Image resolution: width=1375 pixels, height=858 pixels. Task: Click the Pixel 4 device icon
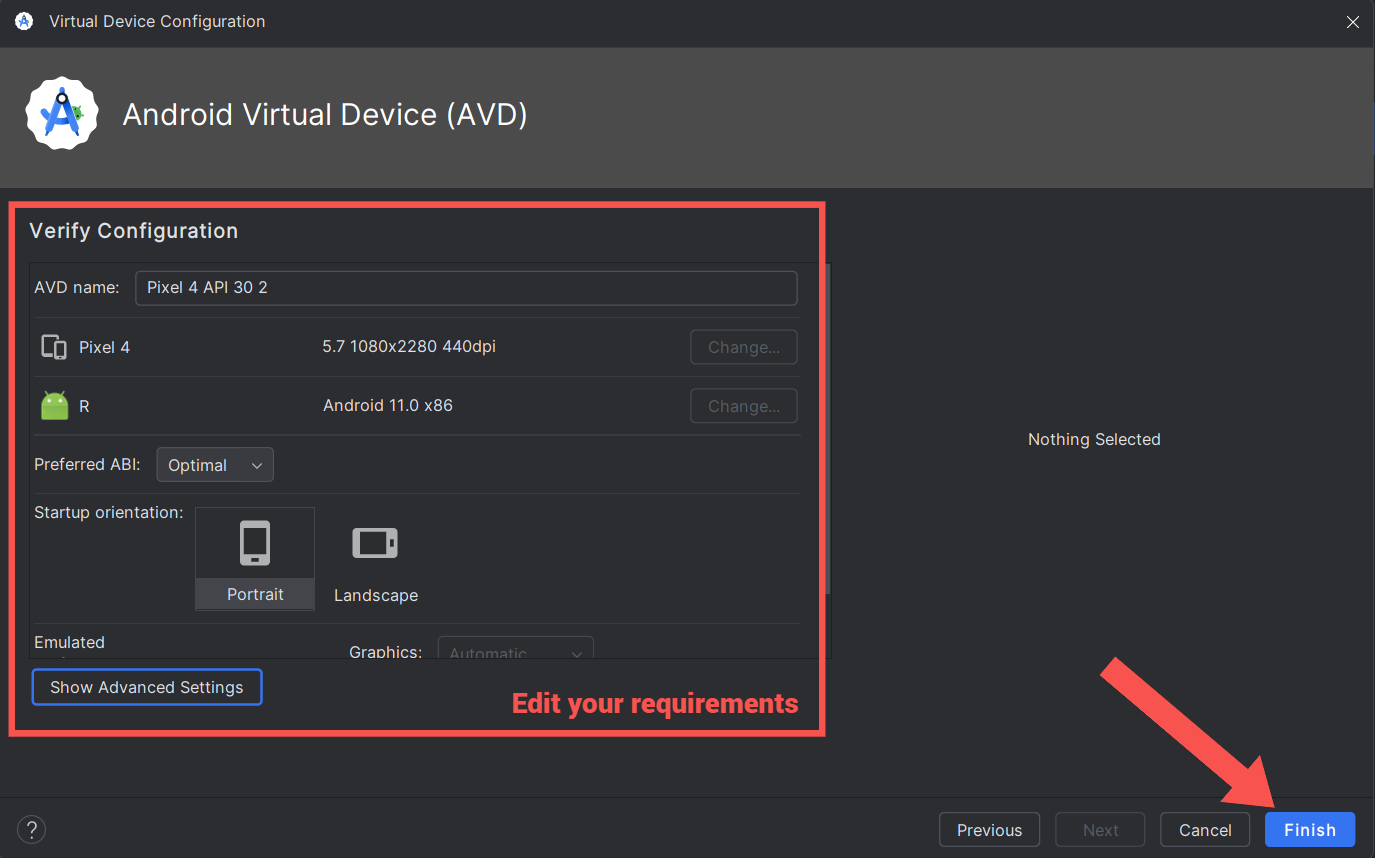pos(54,347)
